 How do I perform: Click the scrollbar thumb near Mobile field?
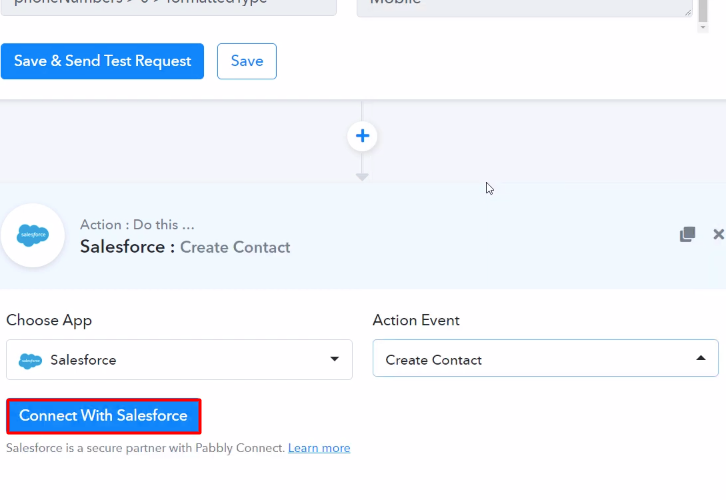(703, 10)
